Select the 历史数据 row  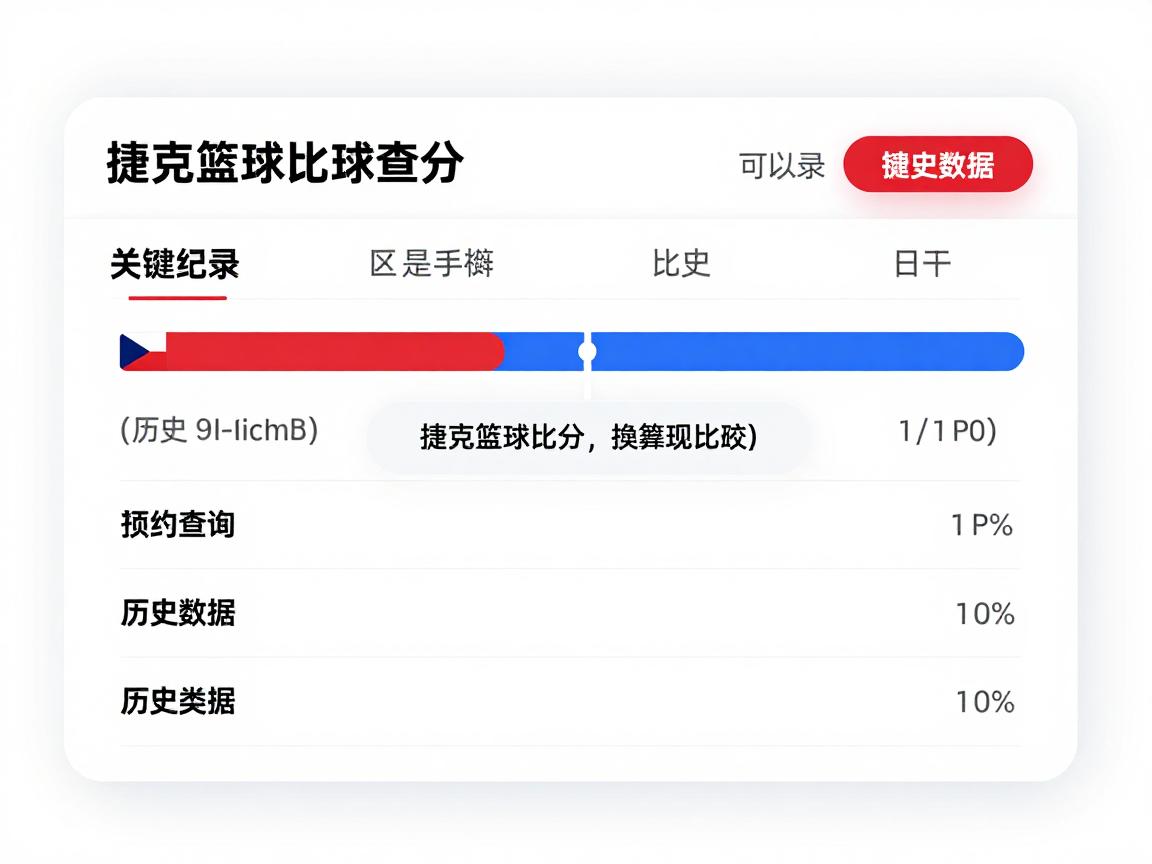pos(179,612)
